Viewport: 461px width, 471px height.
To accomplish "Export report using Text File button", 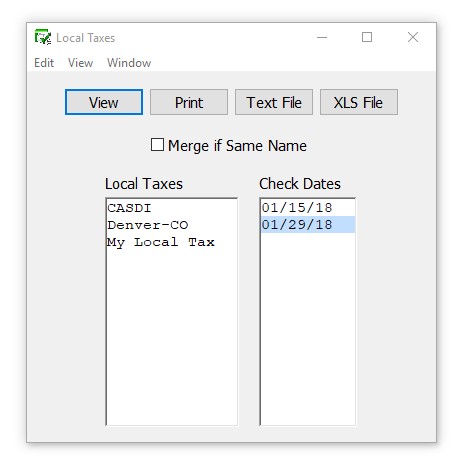I will [x=274, y=102].
